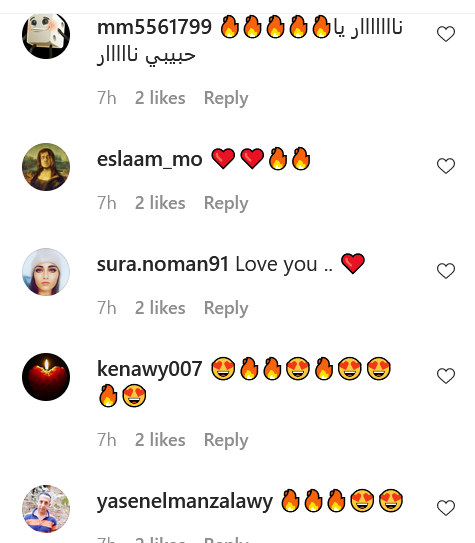Visit the sura.noman91 username link
The image size is (475, 543).
(x=163, y=264)
